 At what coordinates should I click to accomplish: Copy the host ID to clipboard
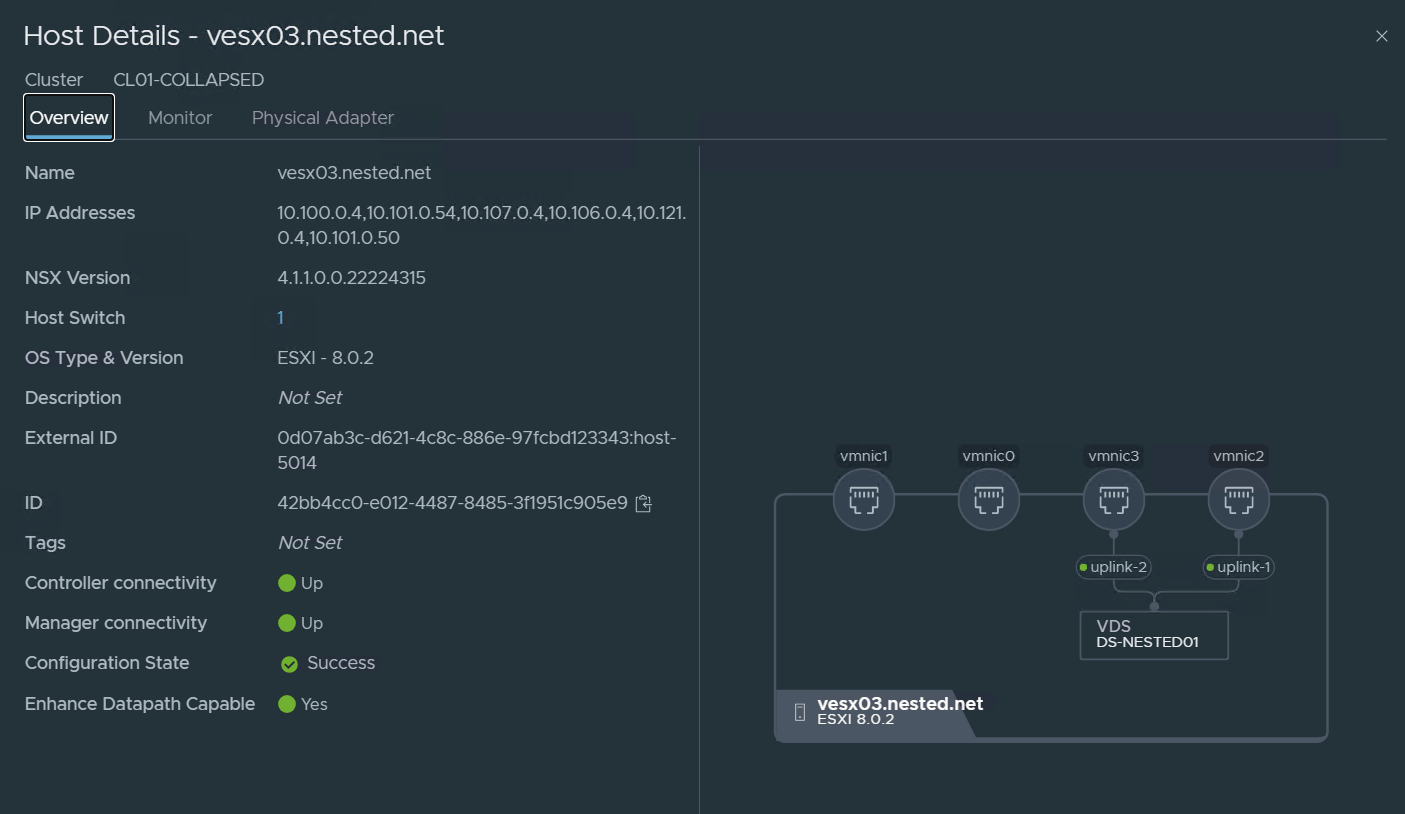point(644,504)
